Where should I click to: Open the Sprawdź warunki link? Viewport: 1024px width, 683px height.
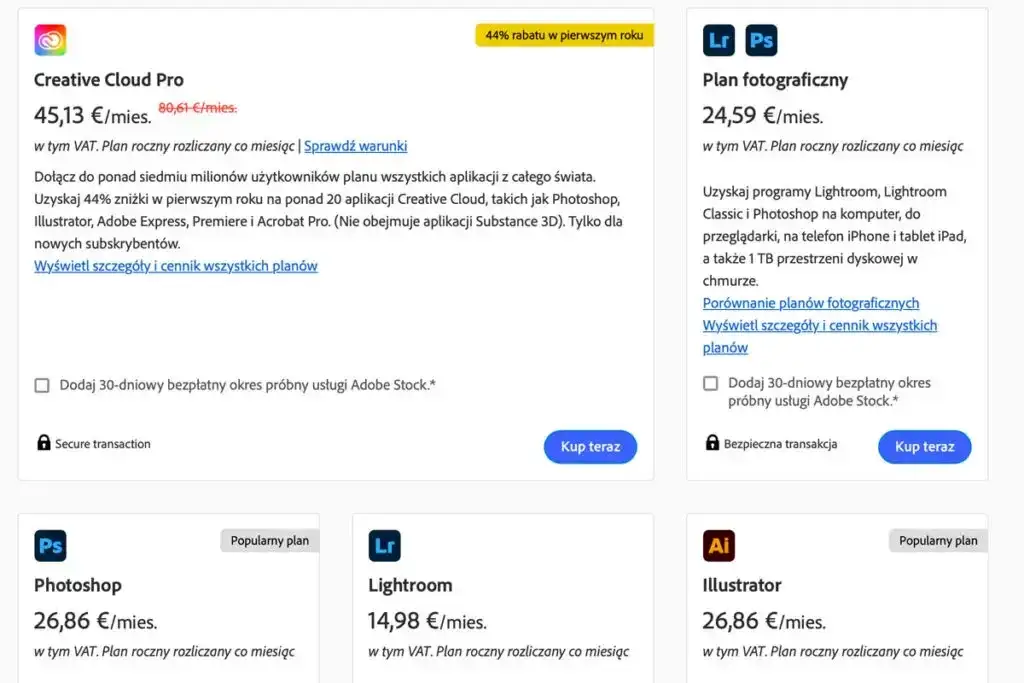click(x=355, y=146)
